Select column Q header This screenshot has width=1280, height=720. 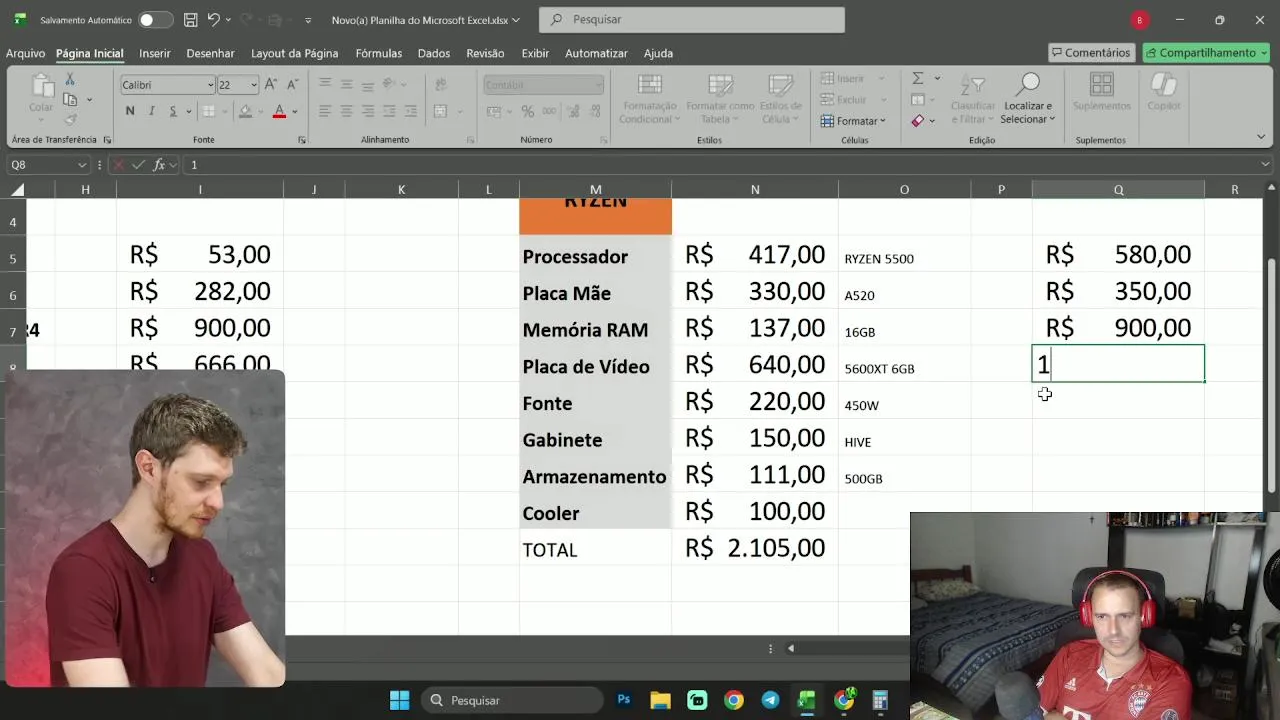point(1118,189)
